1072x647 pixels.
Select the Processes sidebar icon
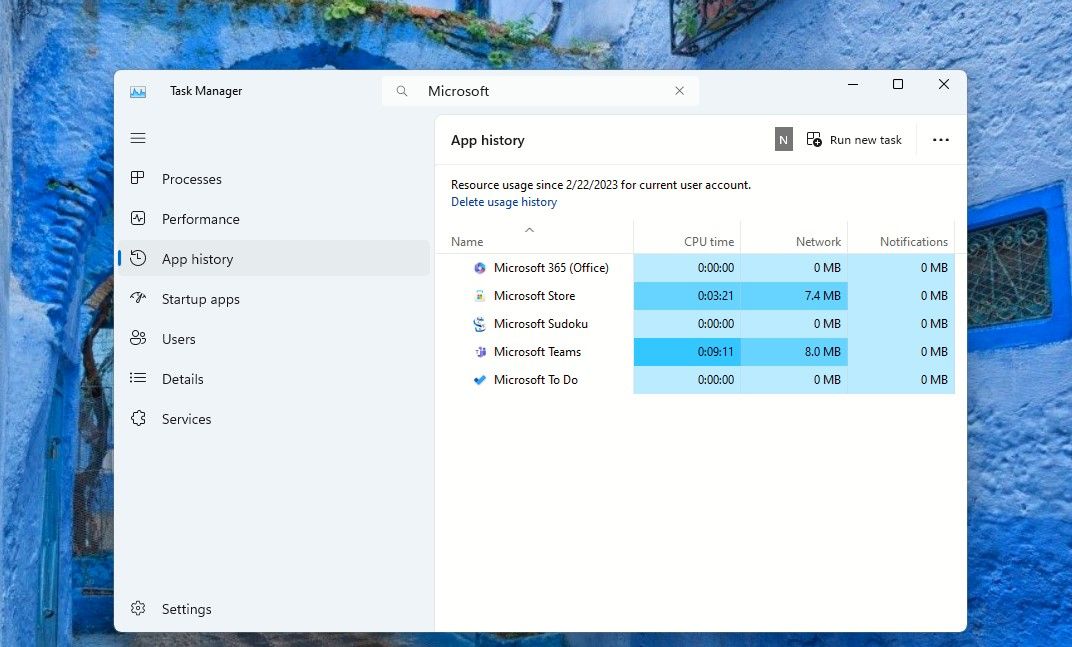pyautogui.click(x=138, y=179)
